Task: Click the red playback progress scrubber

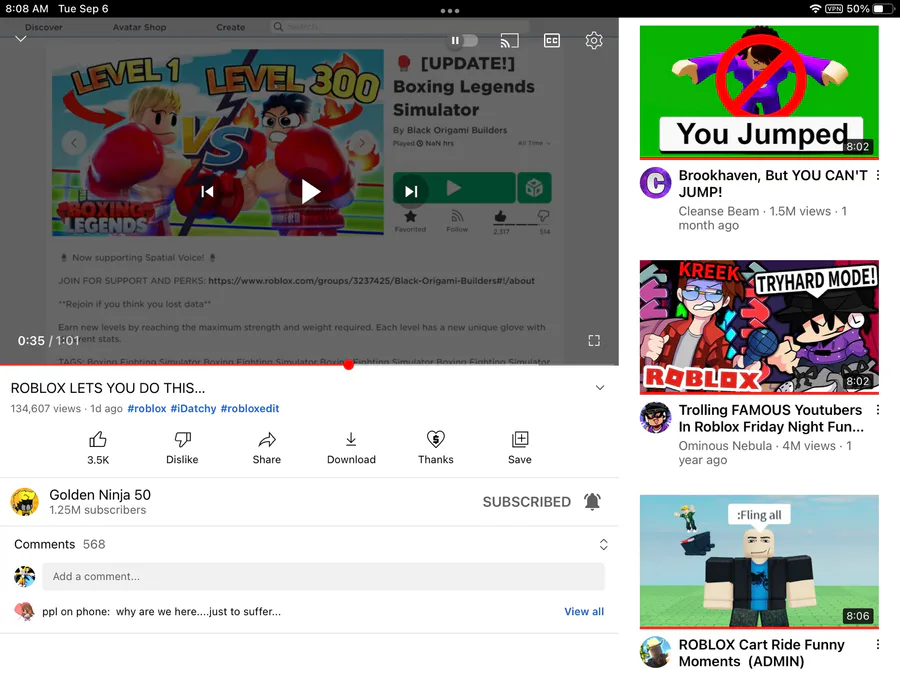Action: point(348,365)
